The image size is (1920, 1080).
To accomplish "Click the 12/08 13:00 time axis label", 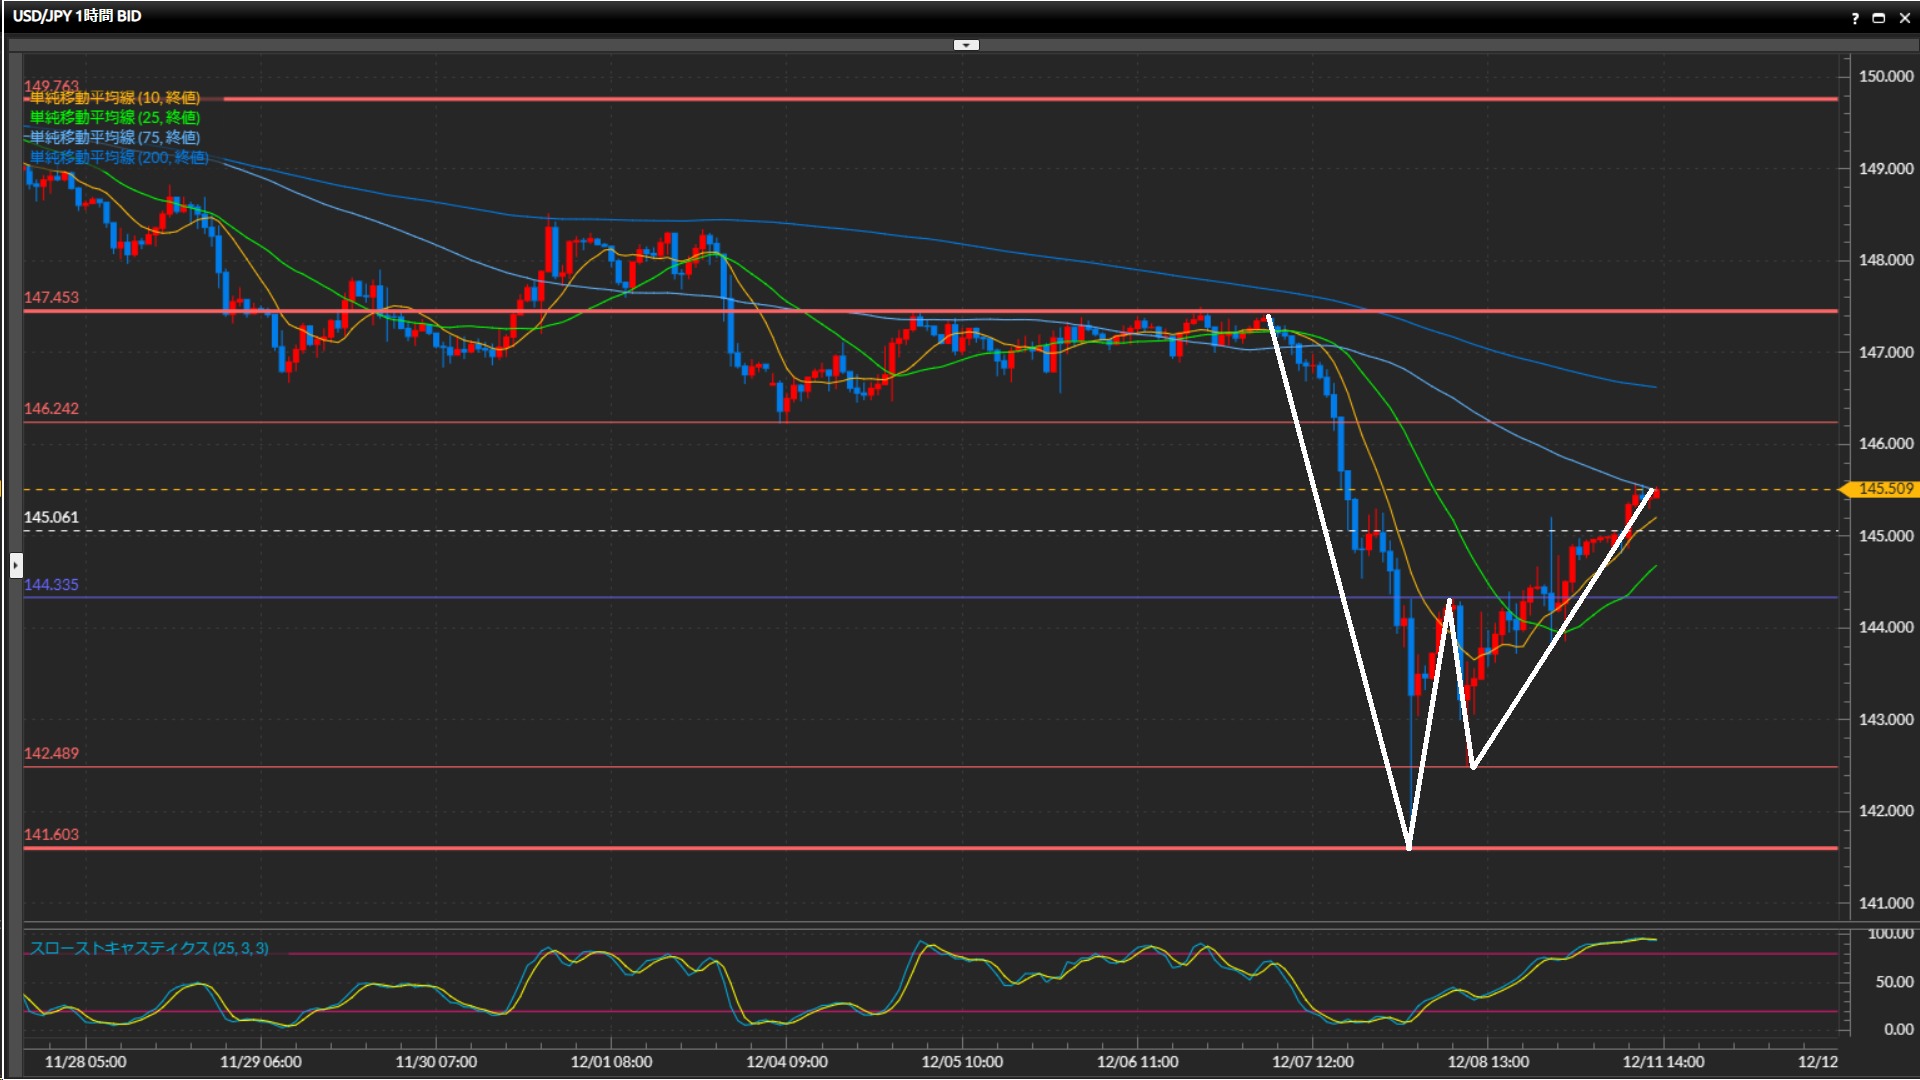I will click(x=1488, y=1062).
